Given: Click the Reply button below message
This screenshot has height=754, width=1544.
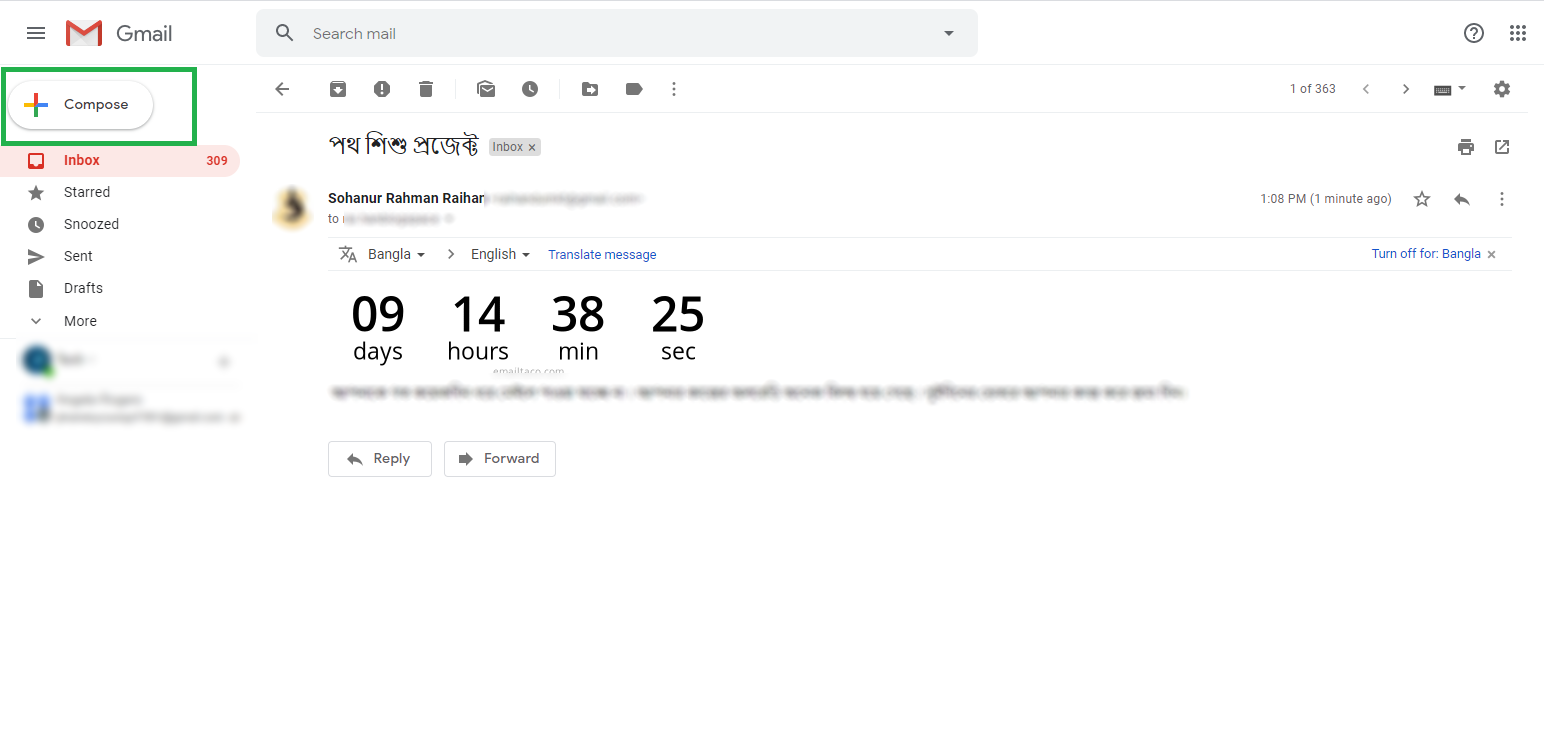Looking at the screenshot, I should [x=380, y=459].
